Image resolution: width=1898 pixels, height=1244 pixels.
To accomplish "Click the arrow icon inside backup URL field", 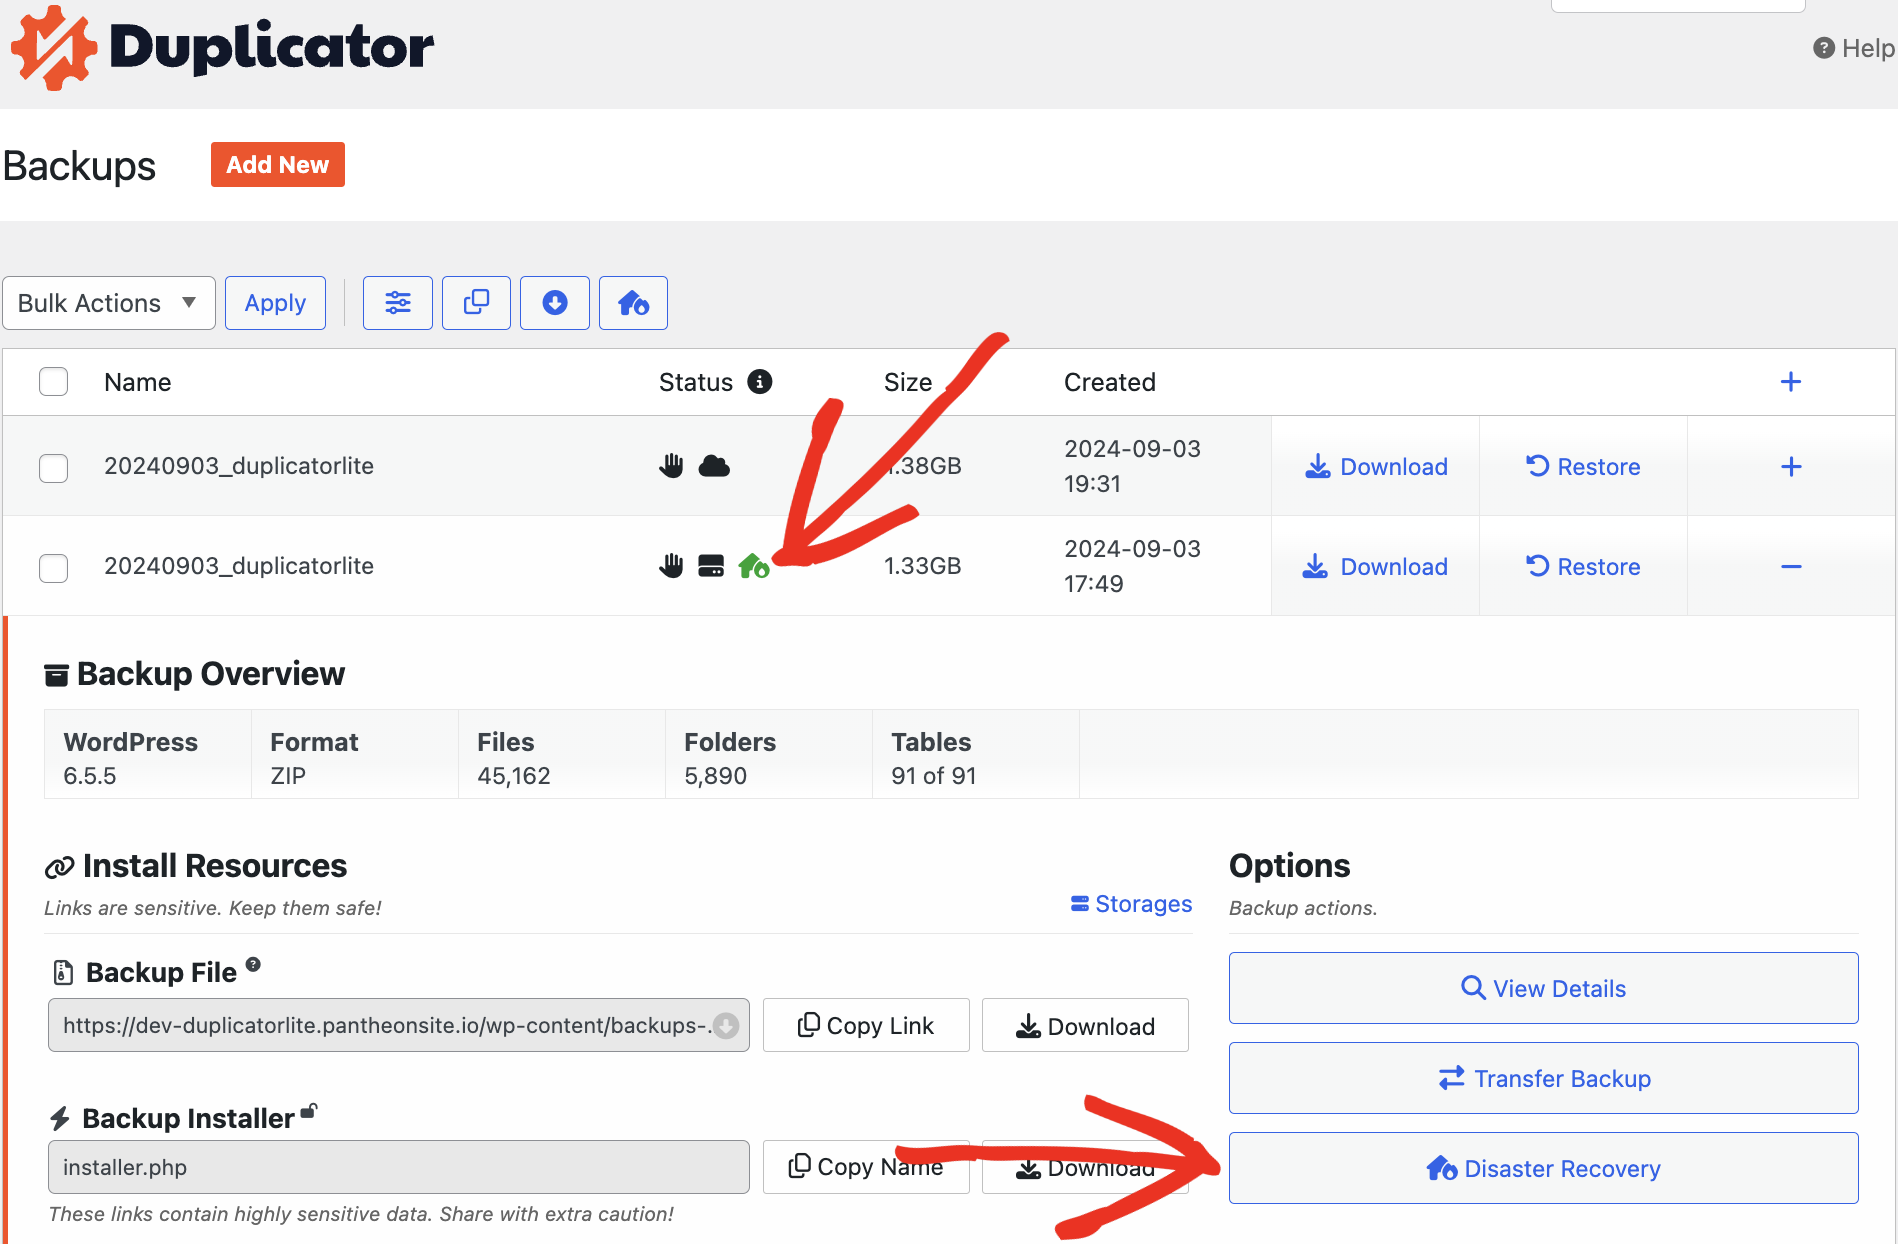I will click(x=726, y=1026).
